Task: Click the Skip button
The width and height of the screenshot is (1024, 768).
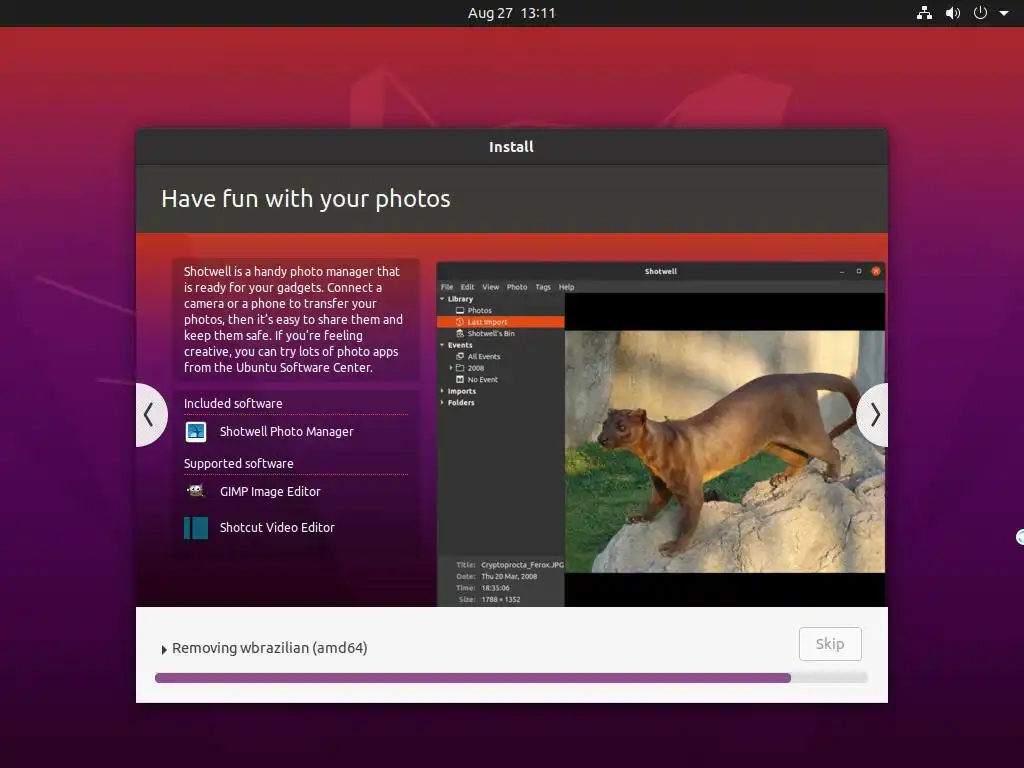Action: point(830,644)
